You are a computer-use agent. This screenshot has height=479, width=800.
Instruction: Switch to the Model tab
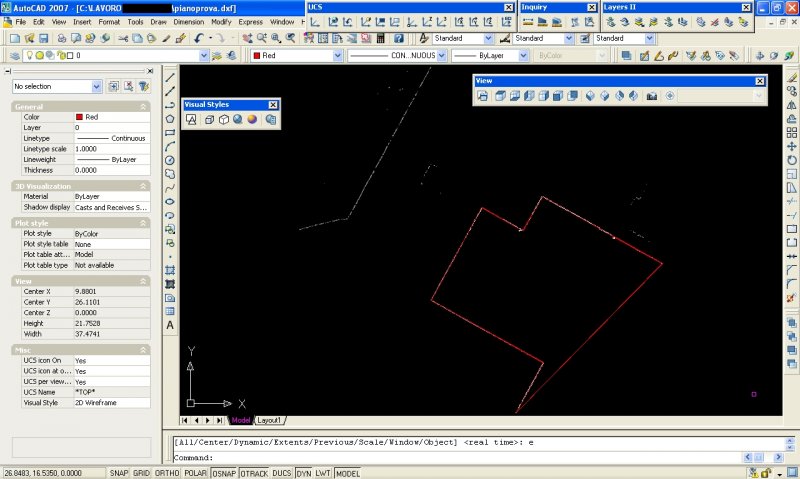[x=241, y=420]
